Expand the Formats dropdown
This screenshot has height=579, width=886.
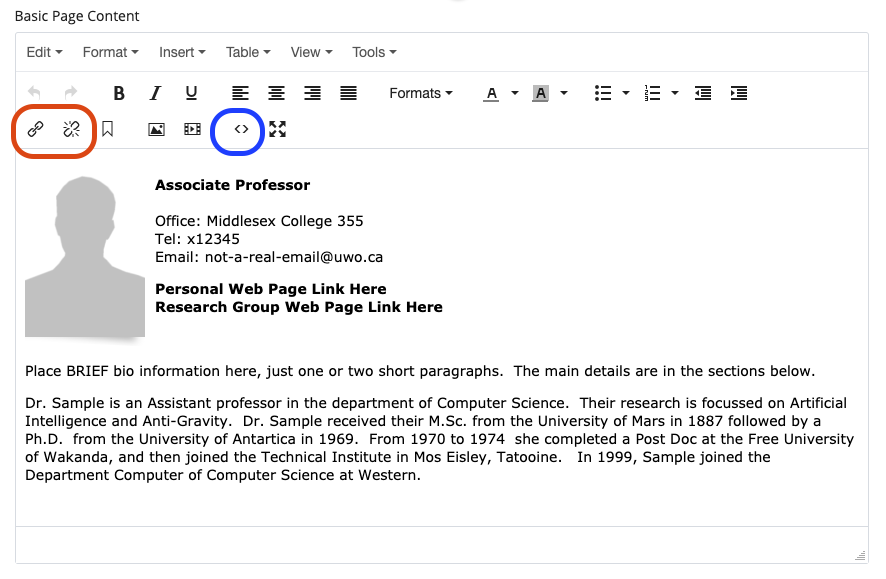(x=420, y=93)
